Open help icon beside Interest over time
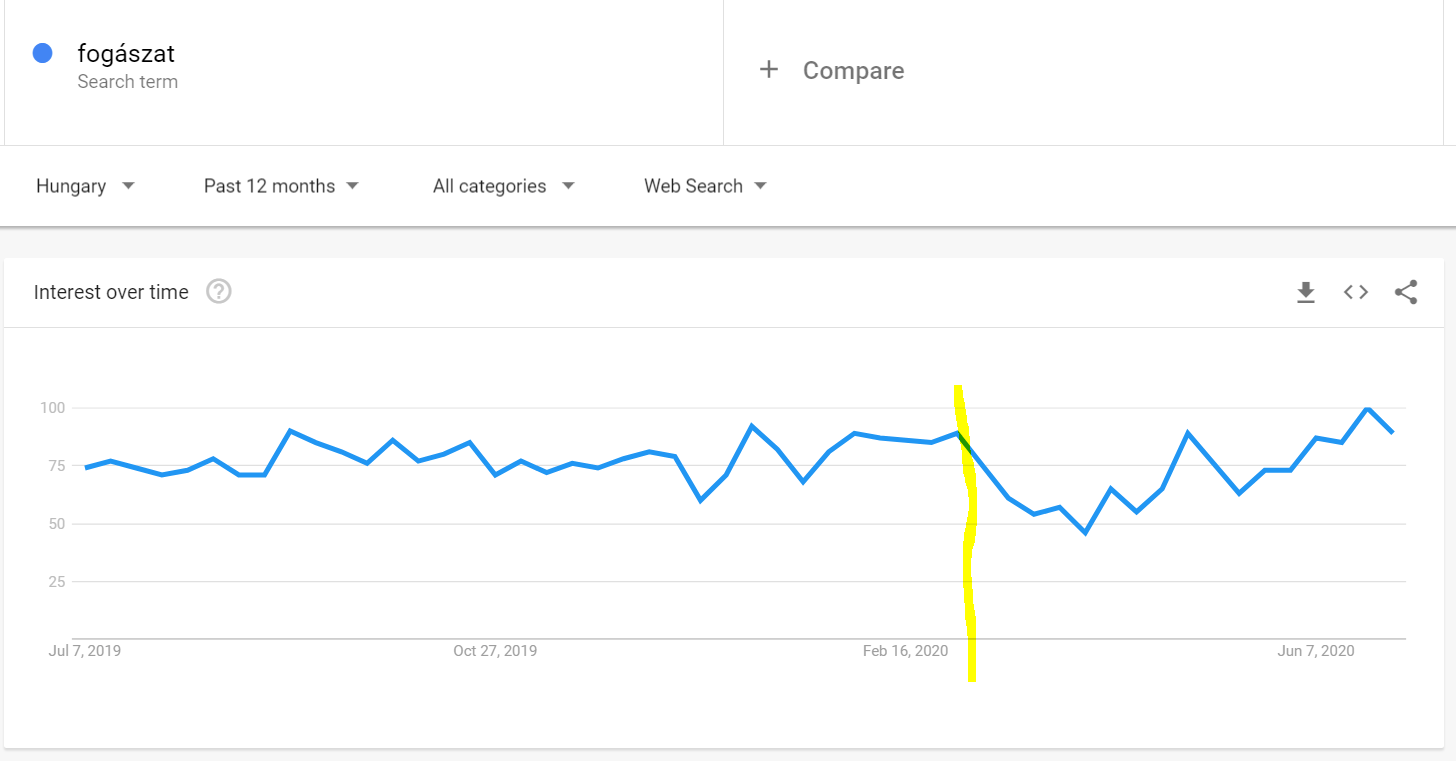 (219, 292)
